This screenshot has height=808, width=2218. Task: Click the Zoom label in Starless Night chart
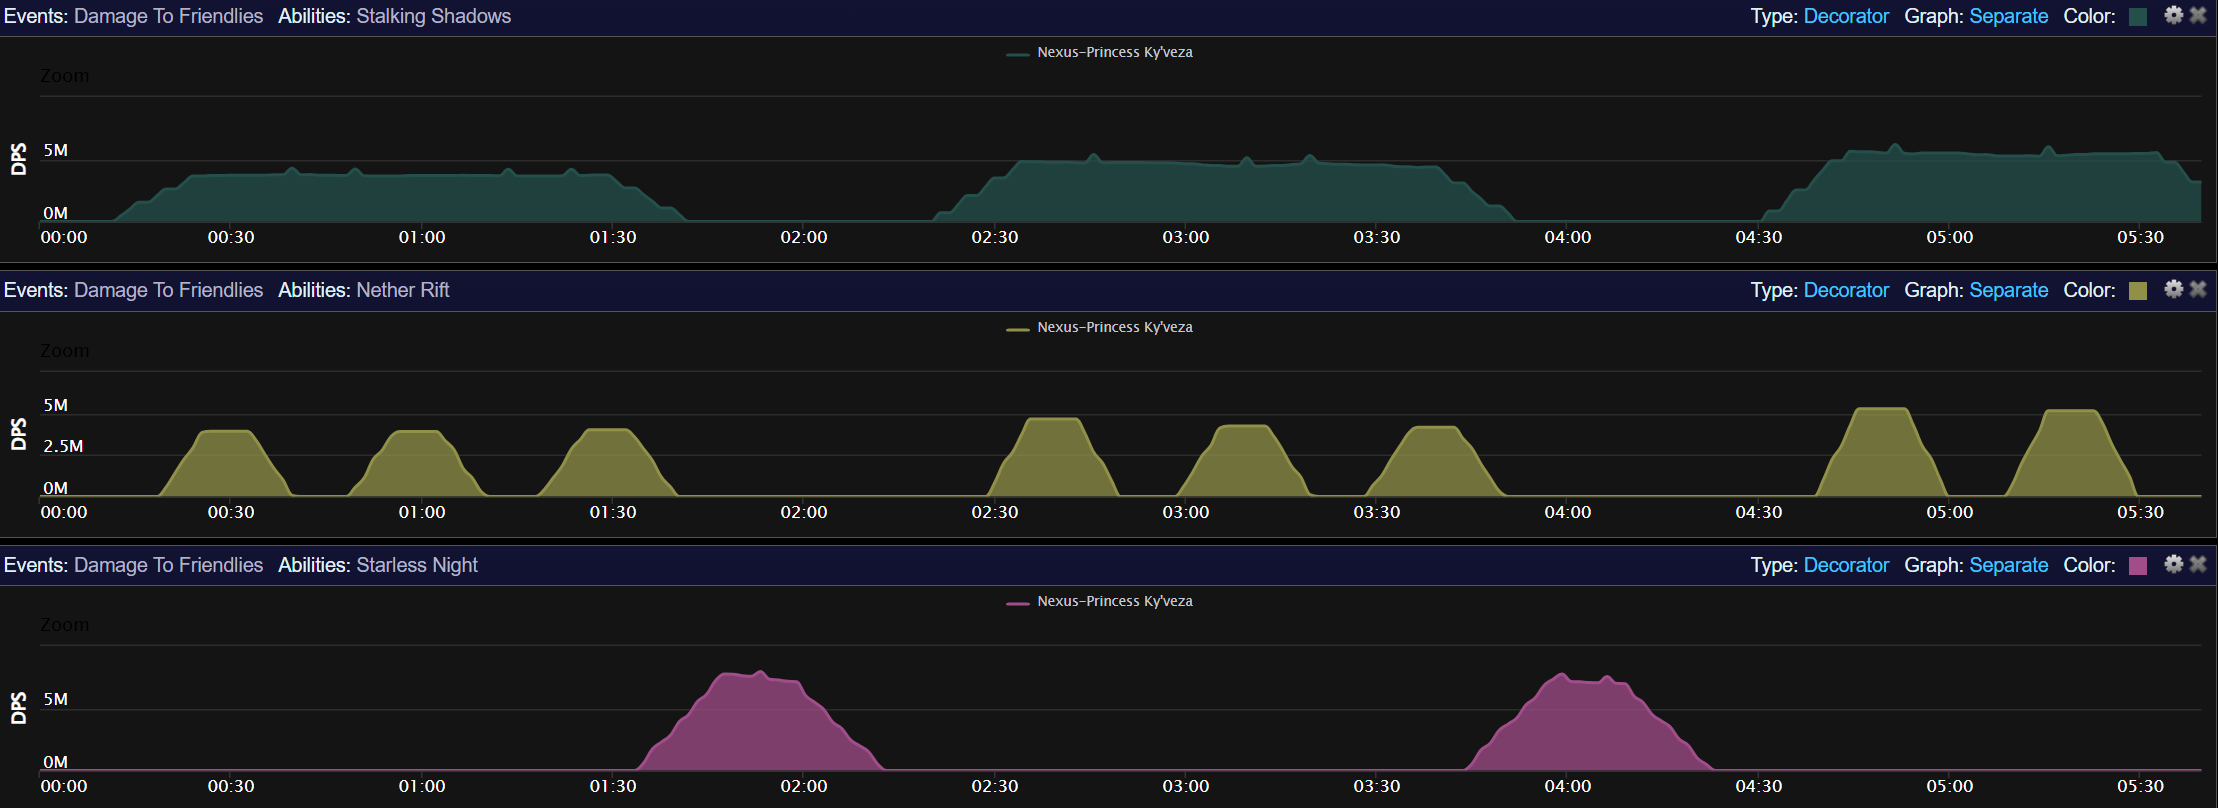(x=65, y=625)
